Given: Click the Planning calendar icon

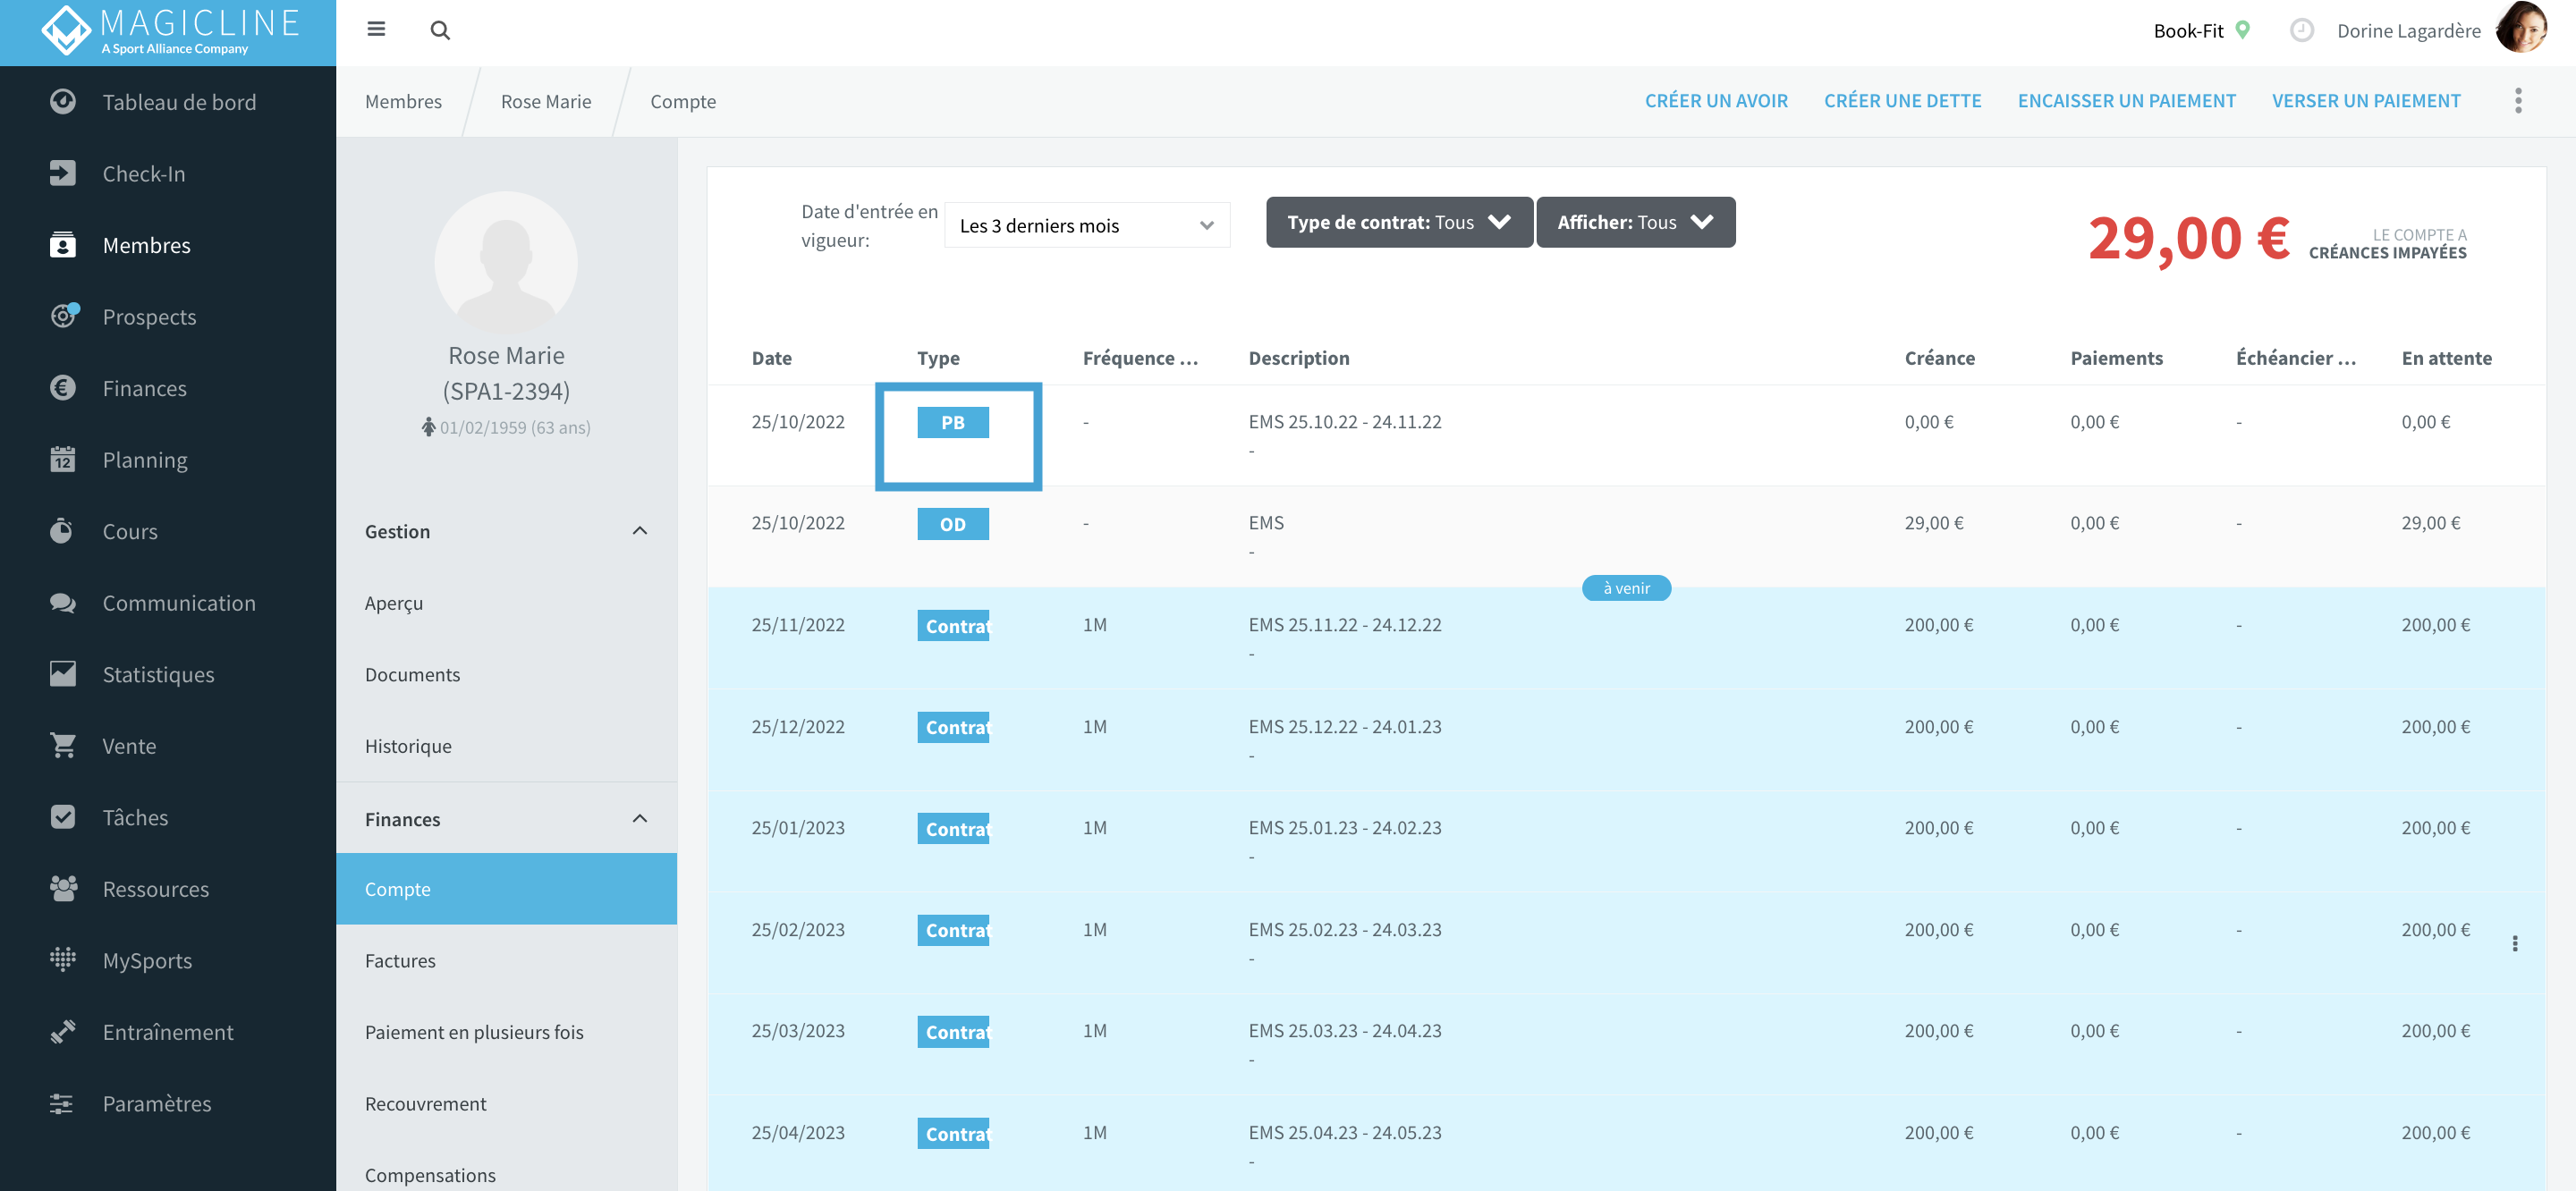Looking at the screenshot, I should pyautogui.click(x=63, y=459).
